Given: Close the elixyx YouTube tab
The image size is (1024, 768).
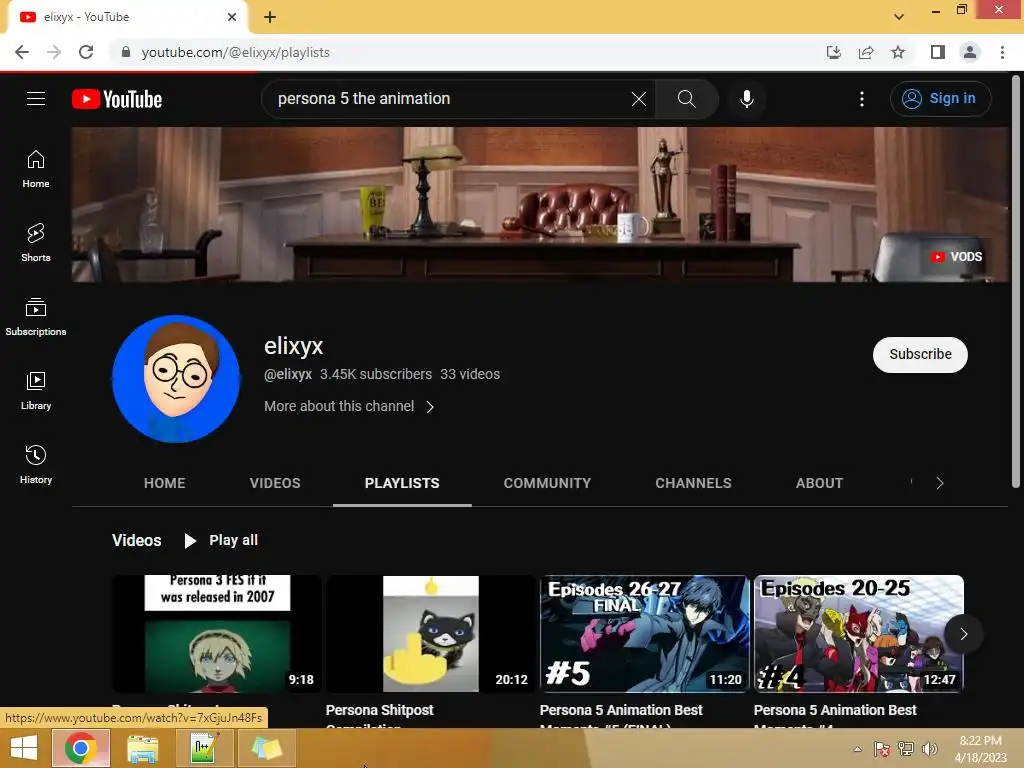Looking at the screenshot, I should pos(232,17).
